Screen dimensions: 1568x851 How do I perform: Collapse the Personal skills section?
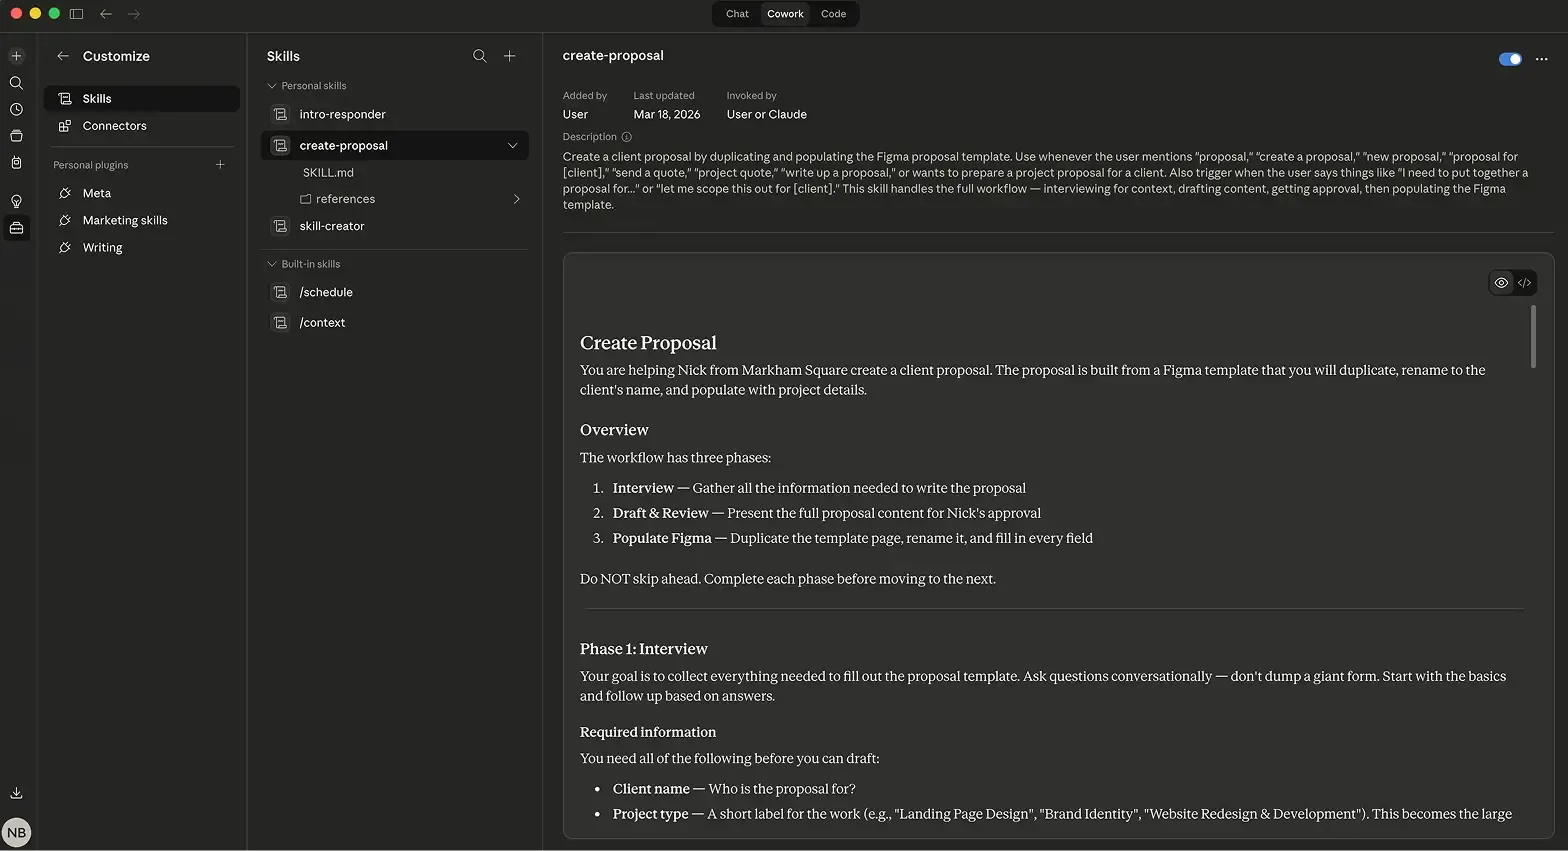click(x=272, y=86)
